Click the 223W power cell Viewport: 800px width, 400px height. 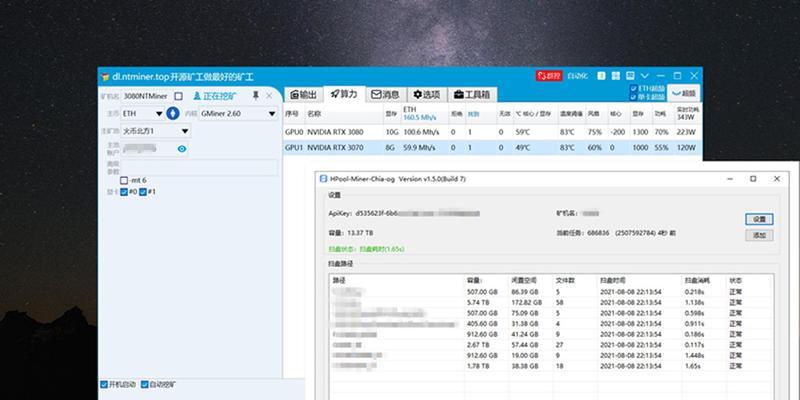point(686,132)
